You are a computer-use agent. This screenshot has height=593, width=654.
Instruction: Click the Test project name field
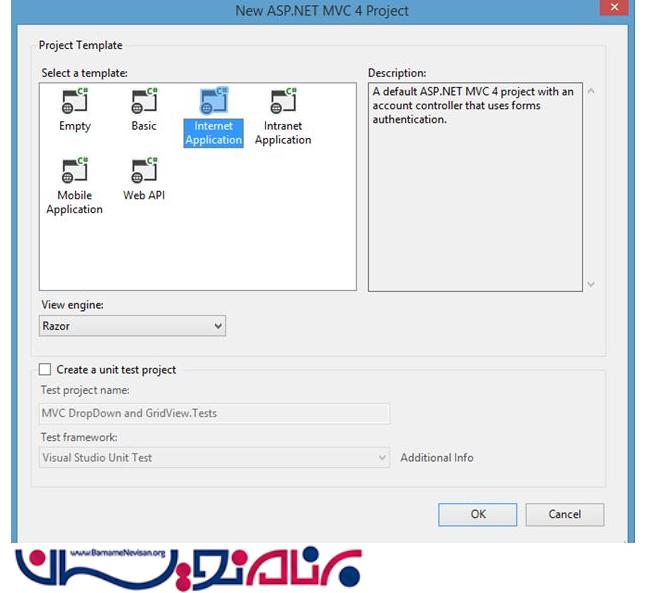click(214, 413)
